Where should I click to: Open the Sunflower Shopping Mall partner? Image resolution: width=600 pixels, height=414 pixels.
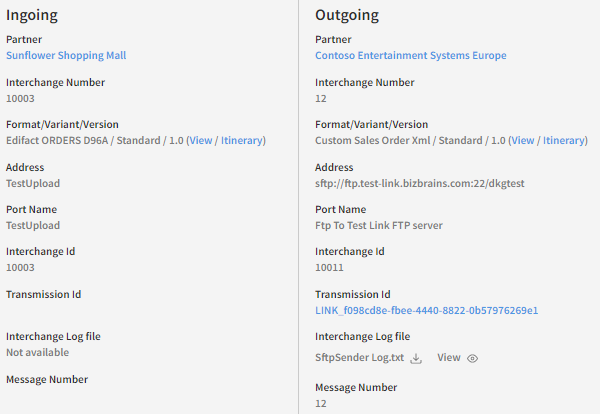(66, 56)
